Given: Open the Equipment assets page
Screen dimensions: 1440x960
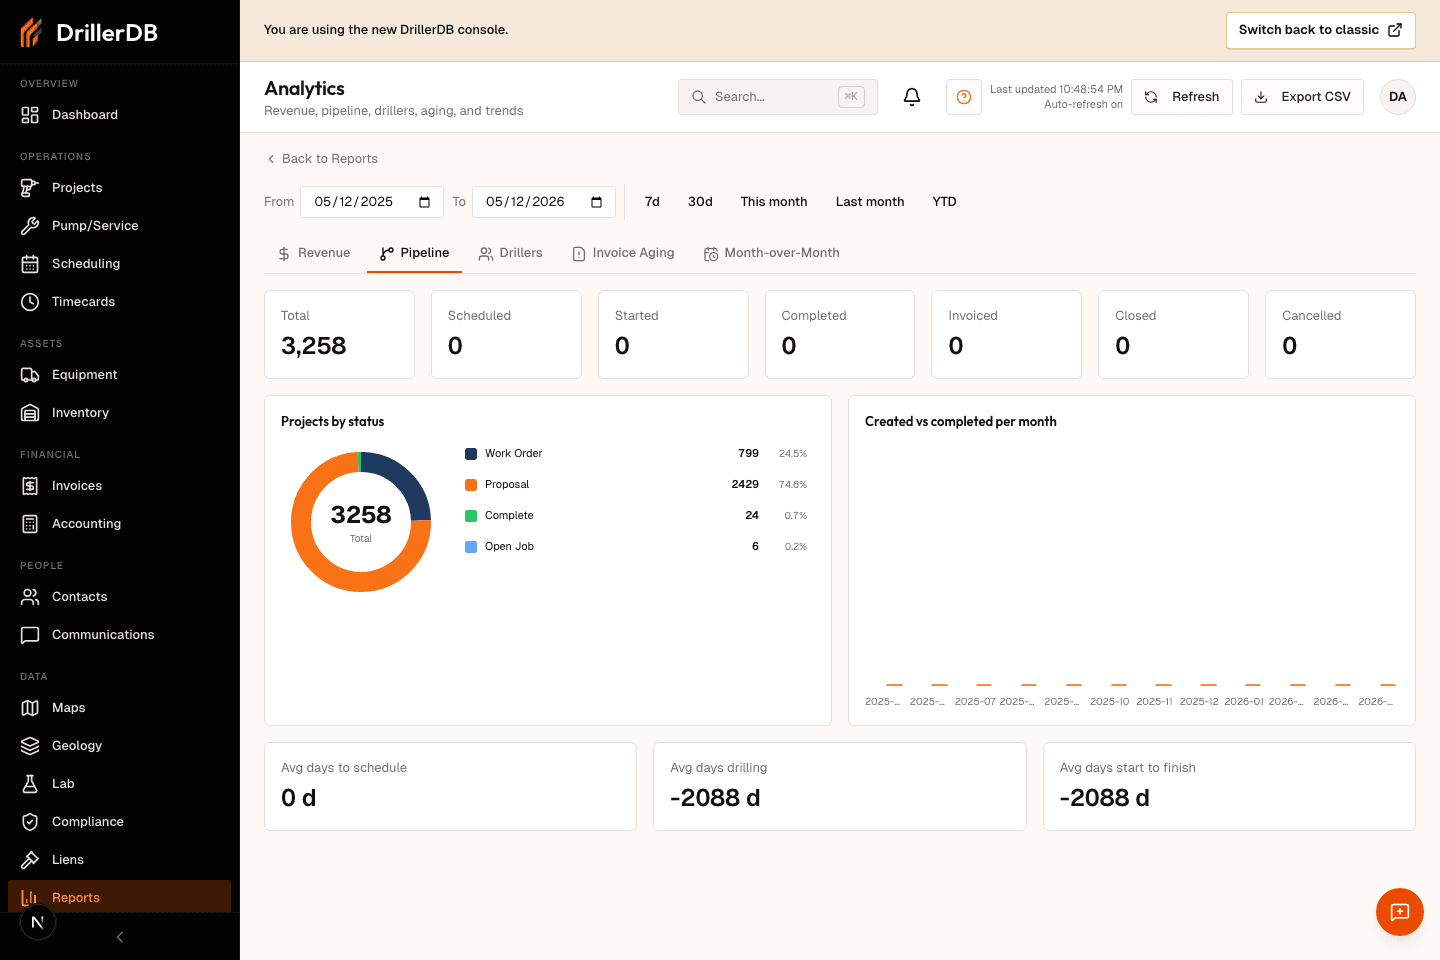Looking at the screenshot, I should pos(119,375).
